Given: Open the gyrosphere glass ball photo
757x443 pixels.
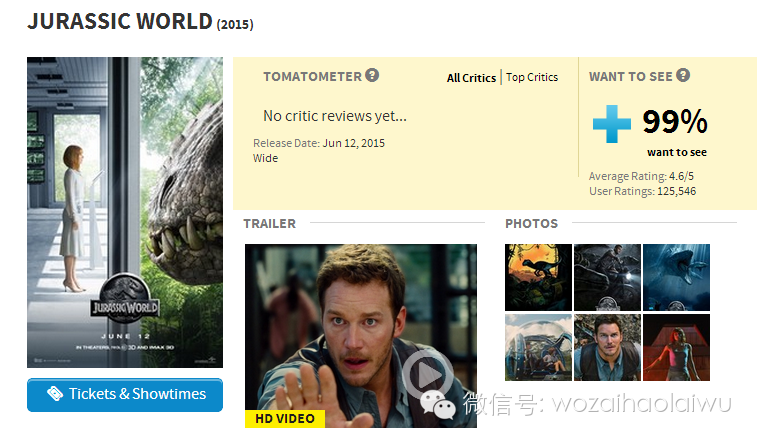Looking at the screenshot, I should point(538,347).
